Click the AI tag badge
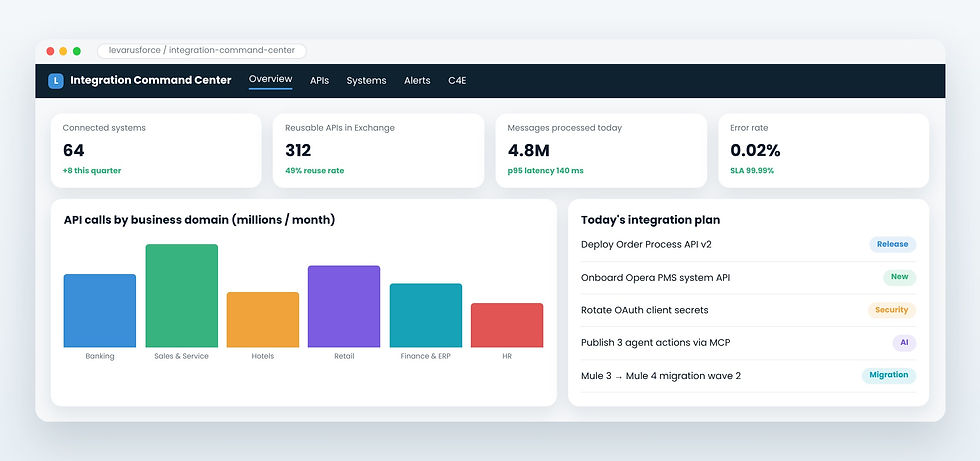Image resolution: width=980 pixels, height=461 pixels. (904, 343)
